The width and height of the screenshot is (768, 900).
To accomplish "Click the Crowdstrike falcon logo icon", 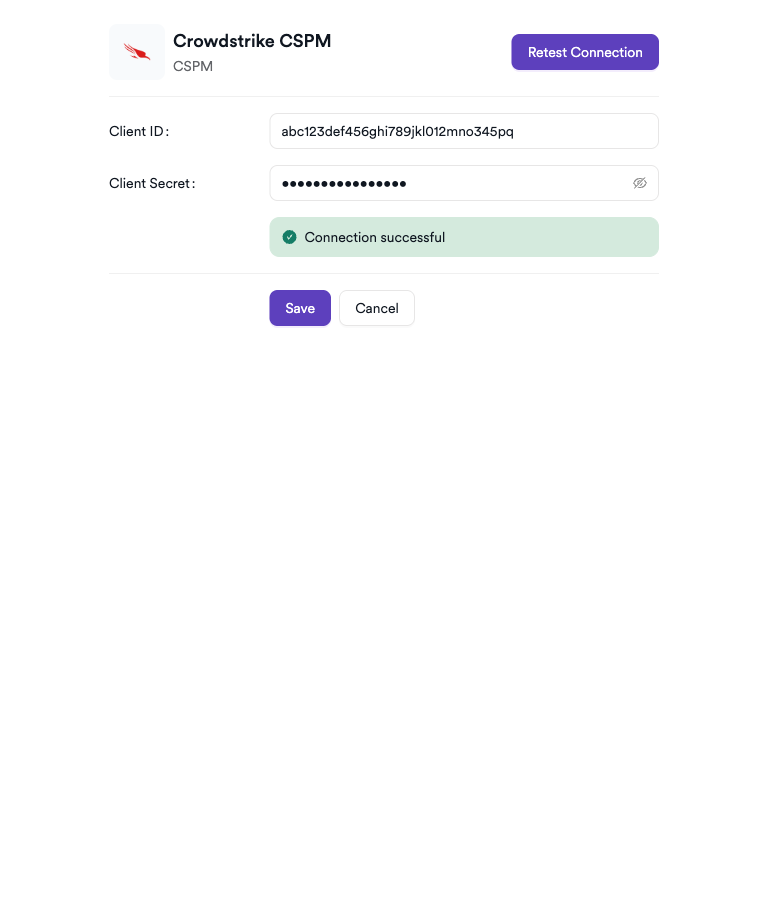I will (136, 51).
